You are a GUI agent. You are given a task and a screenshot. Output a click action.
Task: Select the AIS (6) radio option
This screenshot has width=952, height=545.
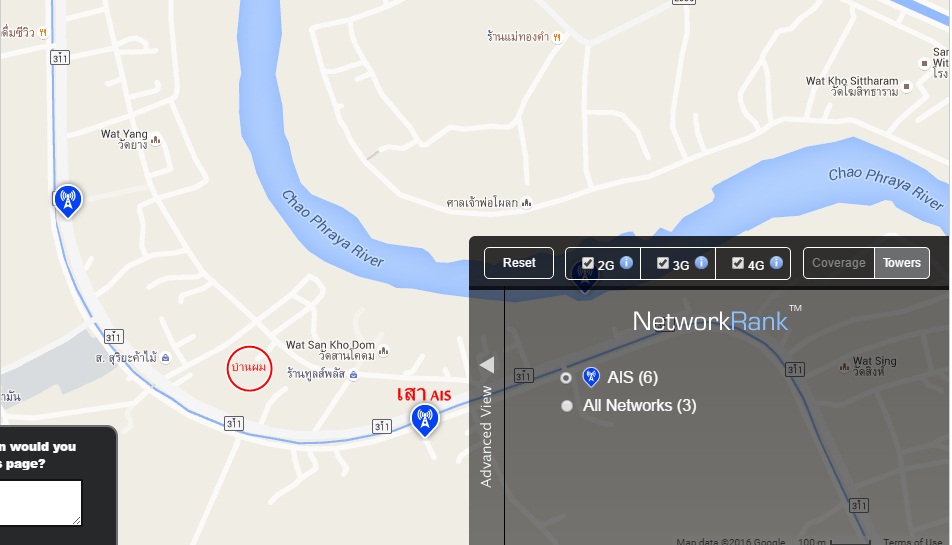point(566,378)
